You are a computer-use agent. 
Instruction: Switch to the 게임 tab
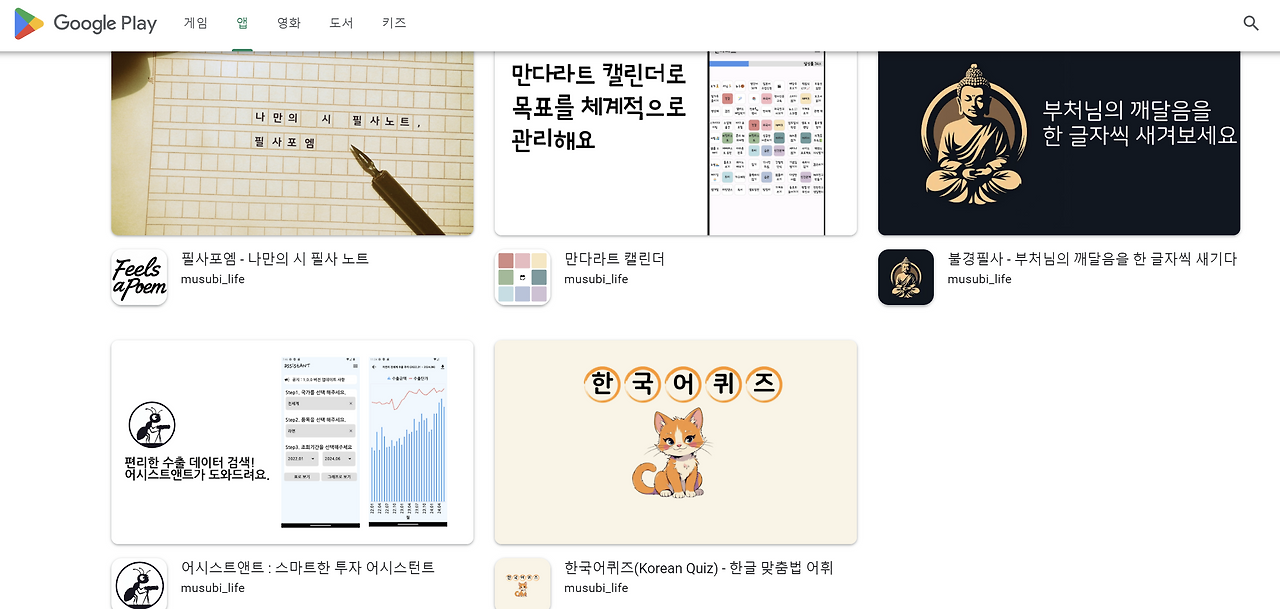(196, 23)
